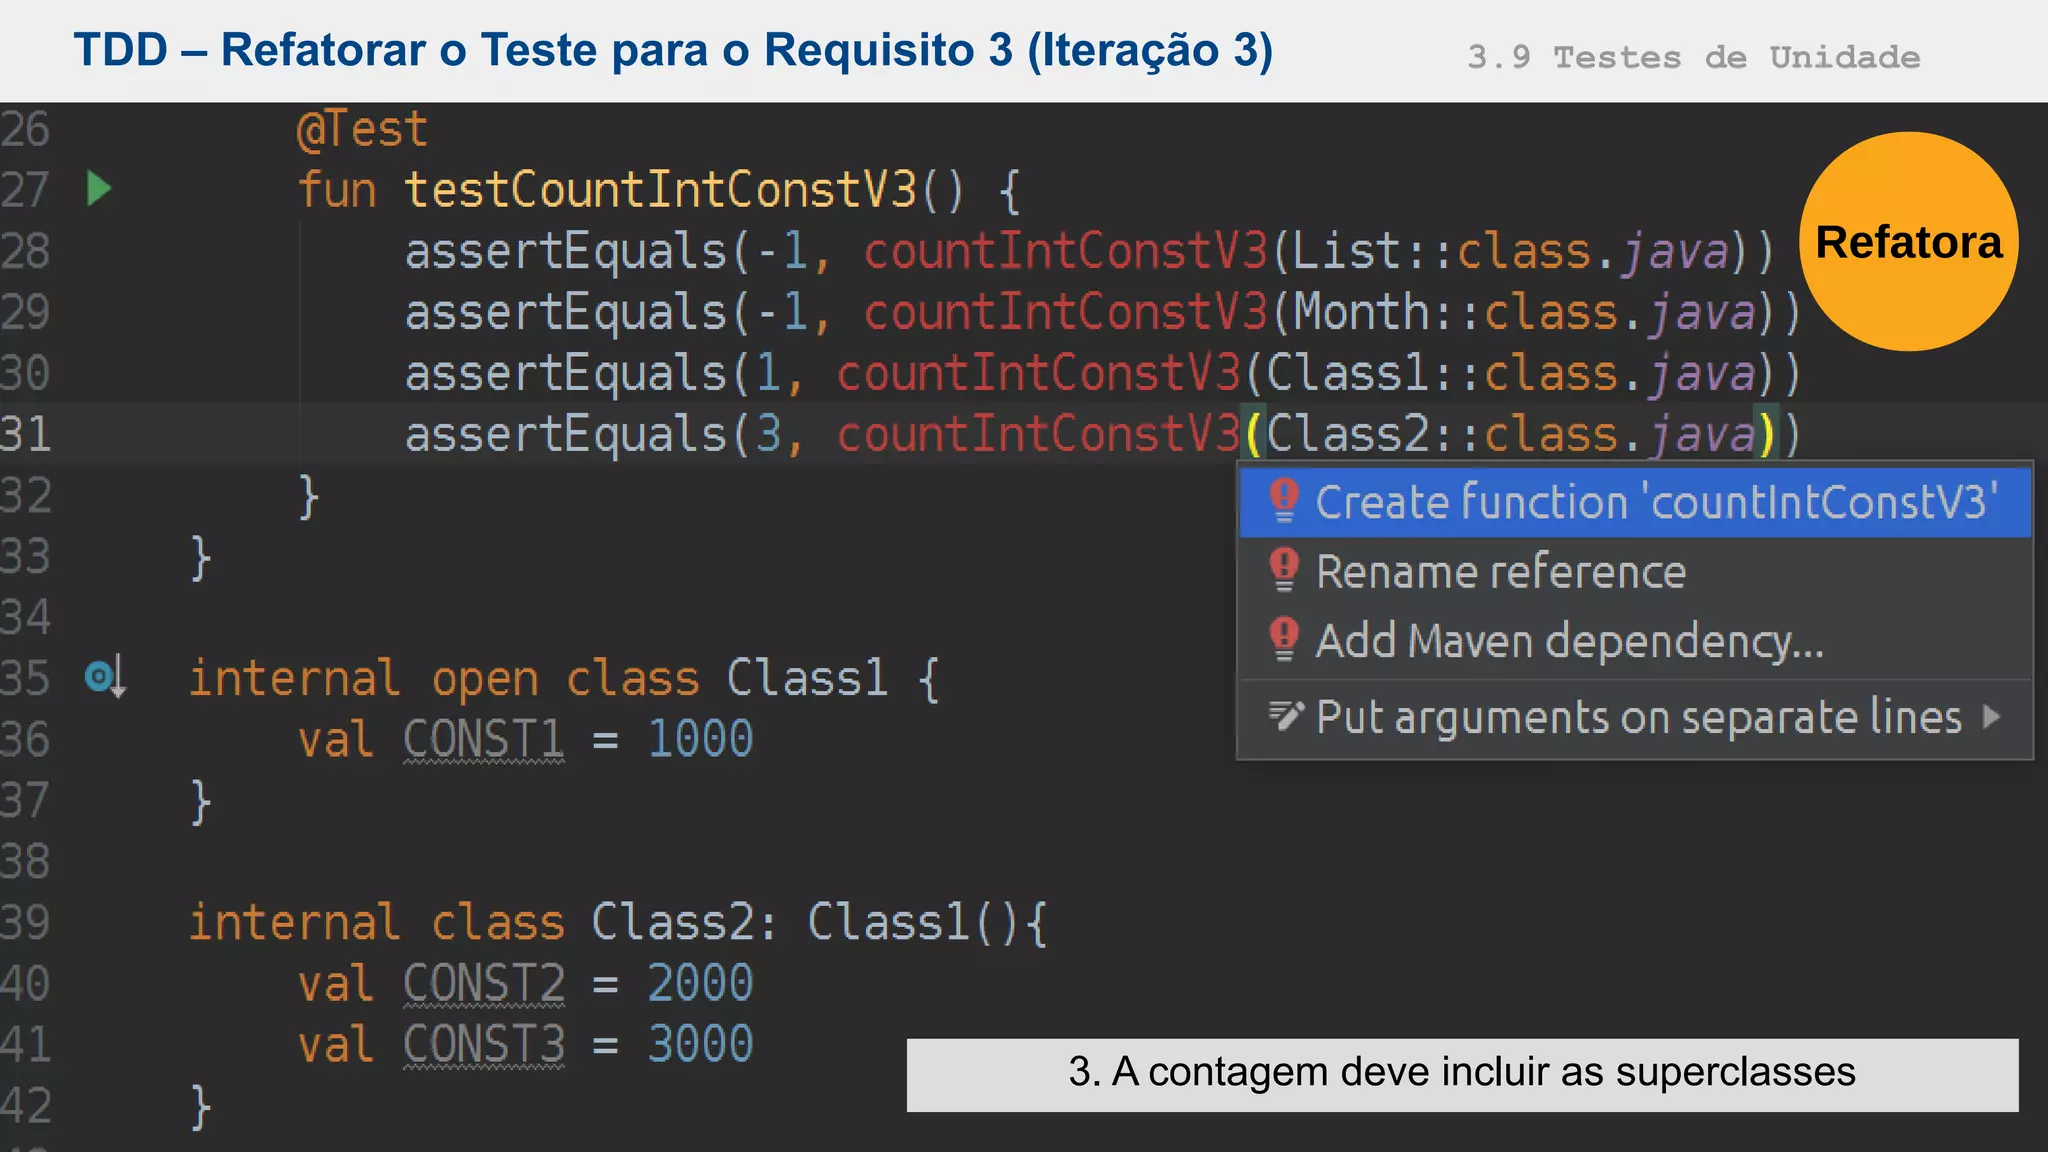The width and height of the screenshot is (2048, 1152).
Task: Click red bulb icon beside Rename reference
Action: (1284, 571)
